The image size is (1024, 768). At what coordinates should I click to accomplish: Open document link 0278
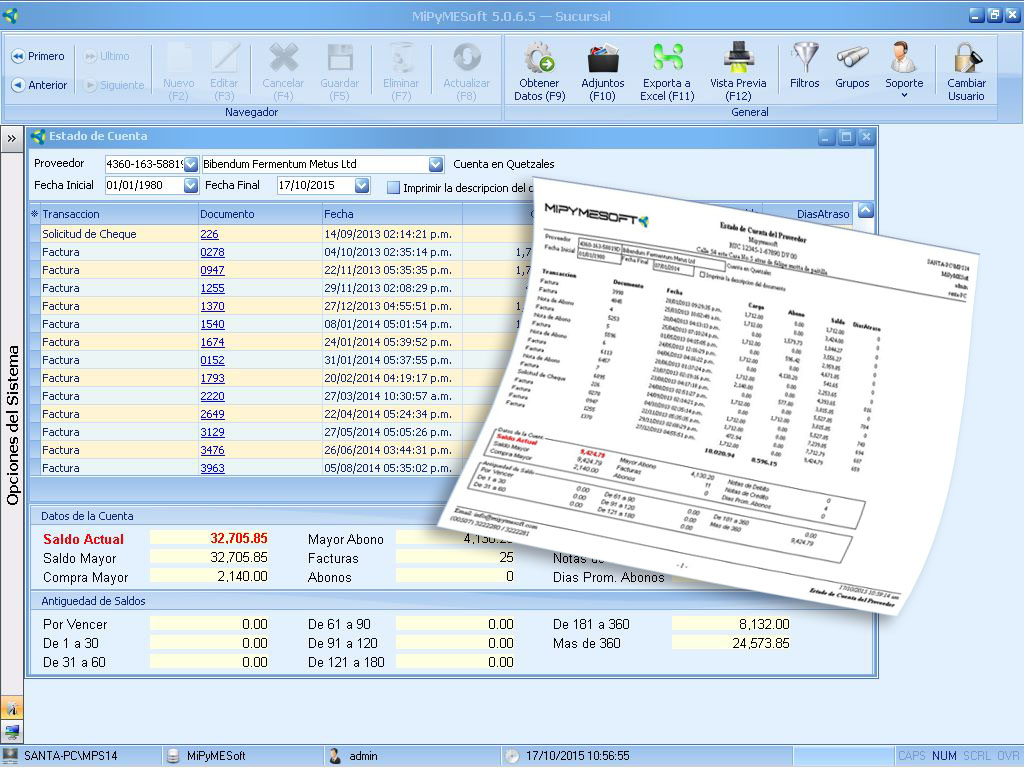(212, 252)
